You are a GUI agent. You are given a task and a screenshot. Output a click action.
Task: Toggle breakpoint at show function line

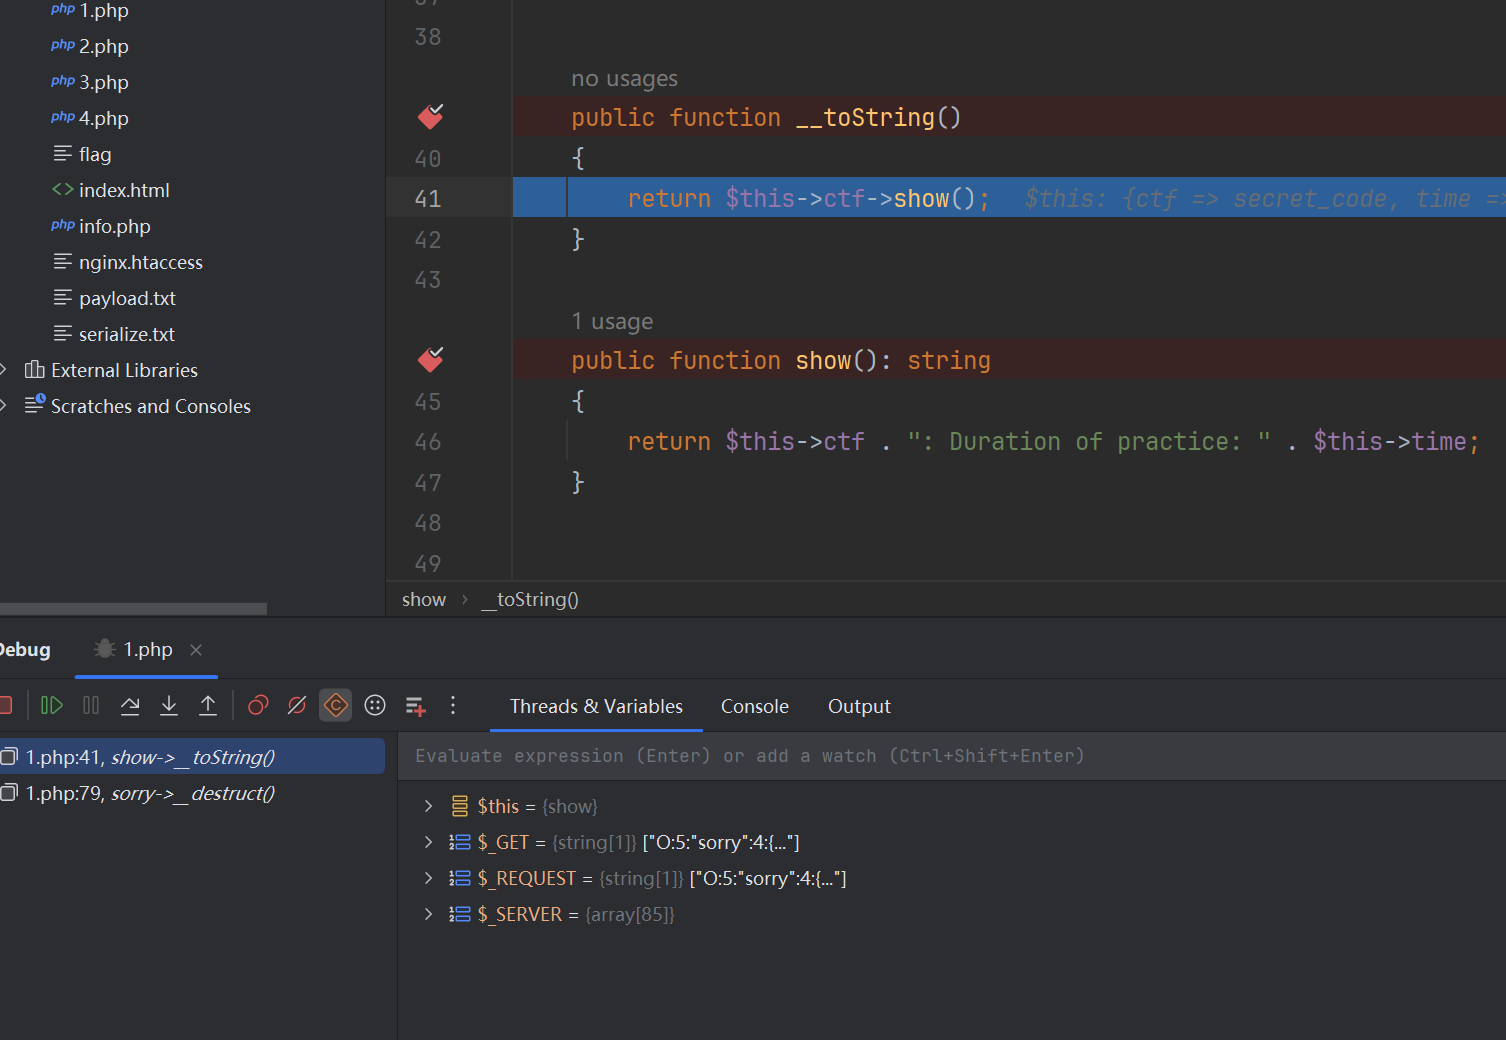(x=430, y=360)
